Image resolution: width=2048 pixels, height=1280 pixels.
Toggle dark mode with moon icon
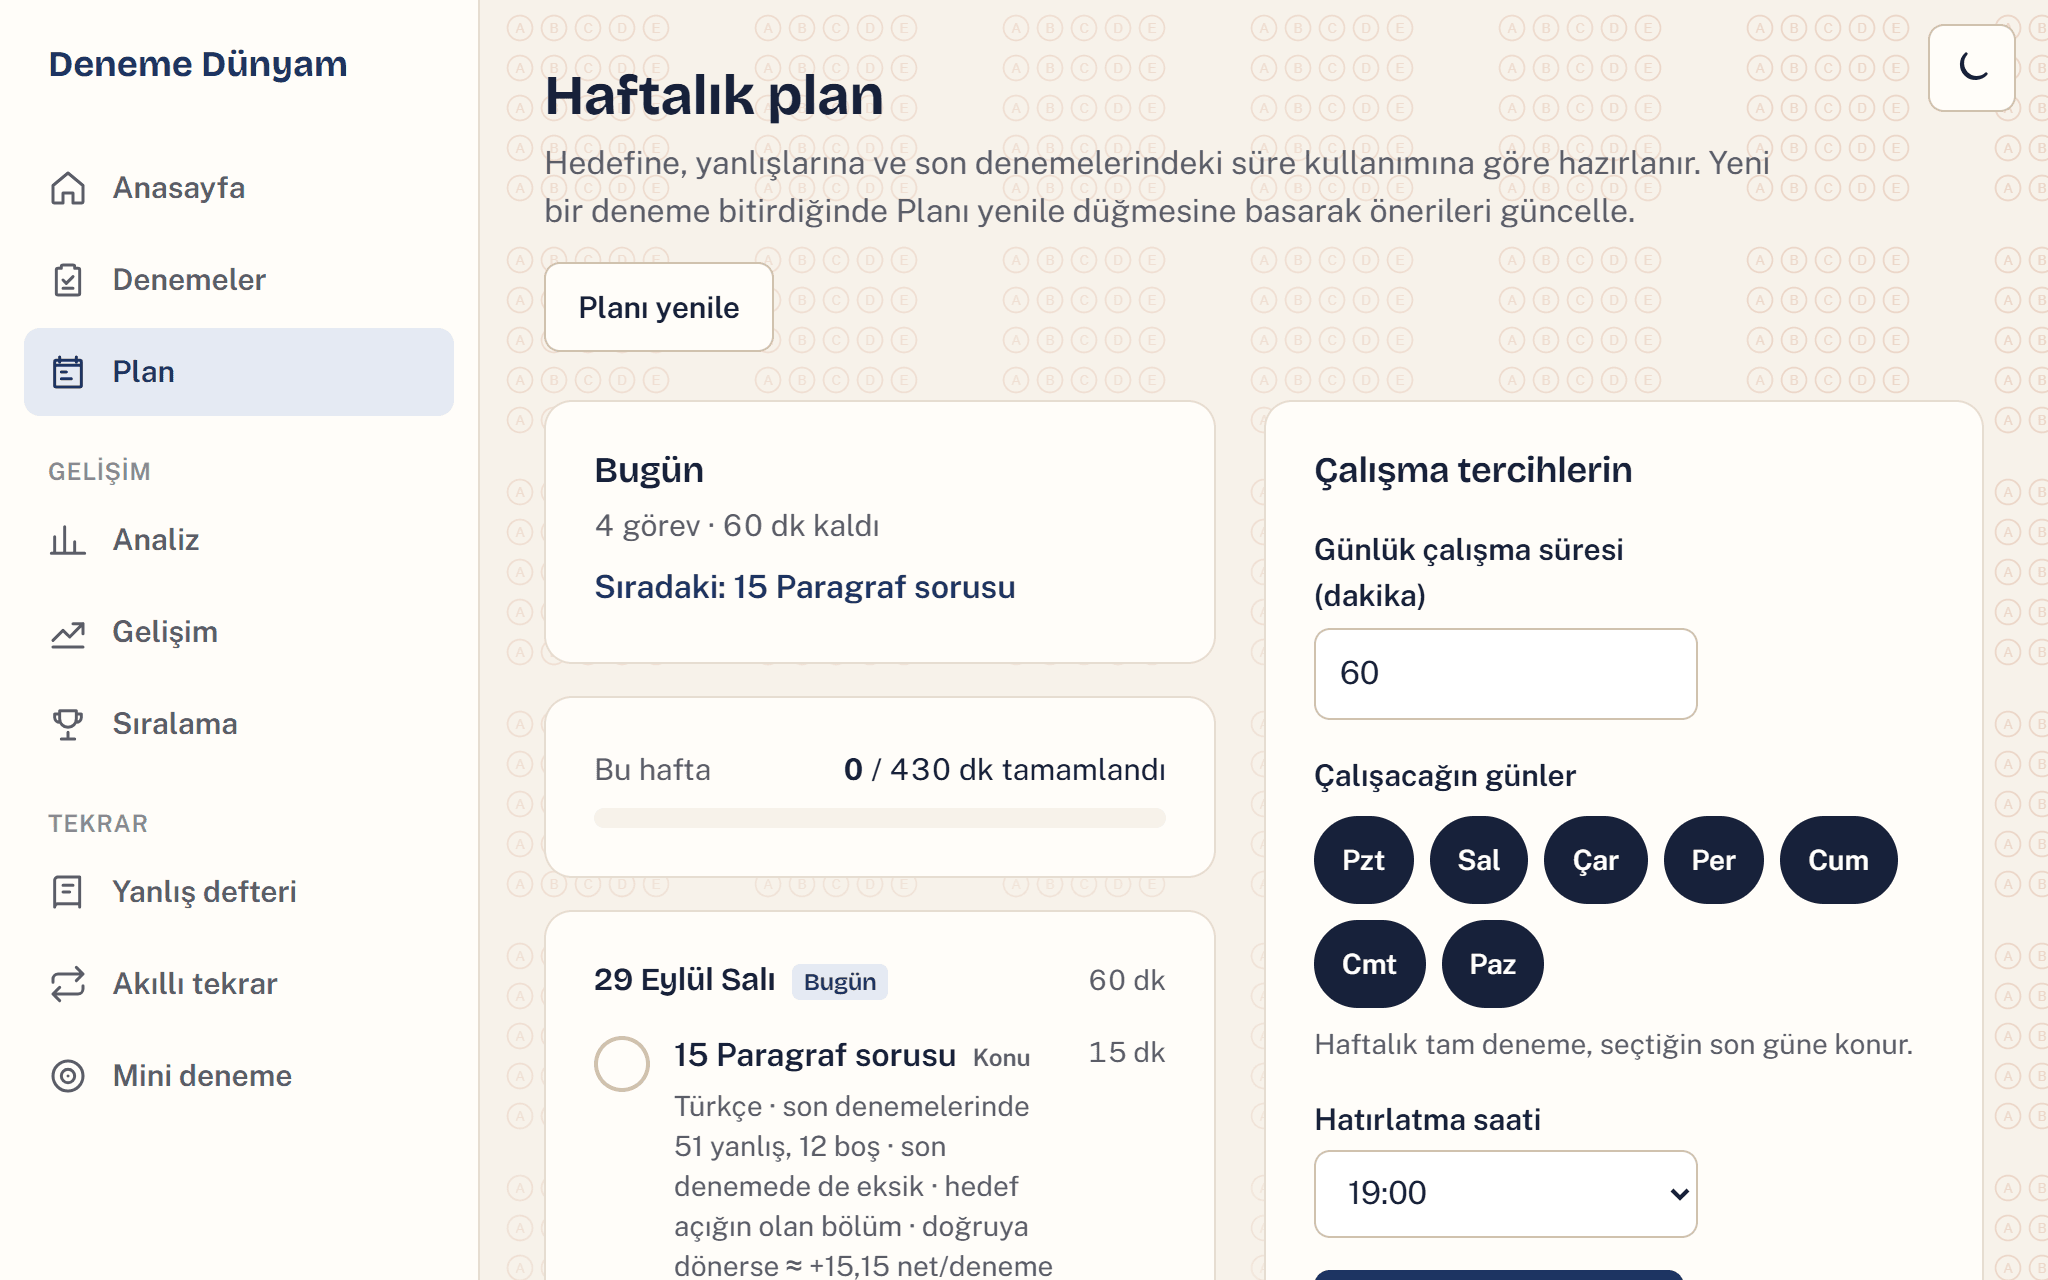pos(1972,68)
